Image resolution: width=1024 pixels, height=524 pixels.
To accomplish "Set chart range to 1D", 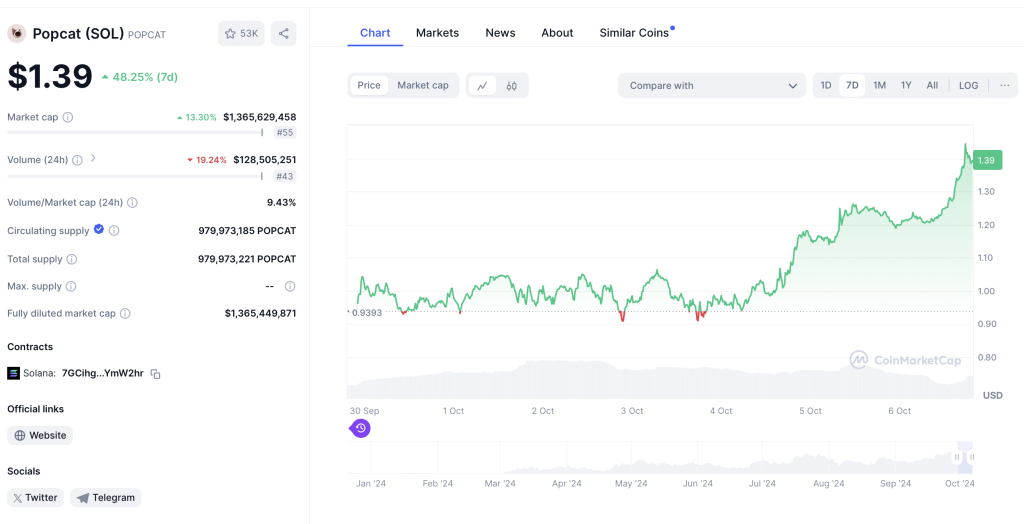I will pos(826,86).
